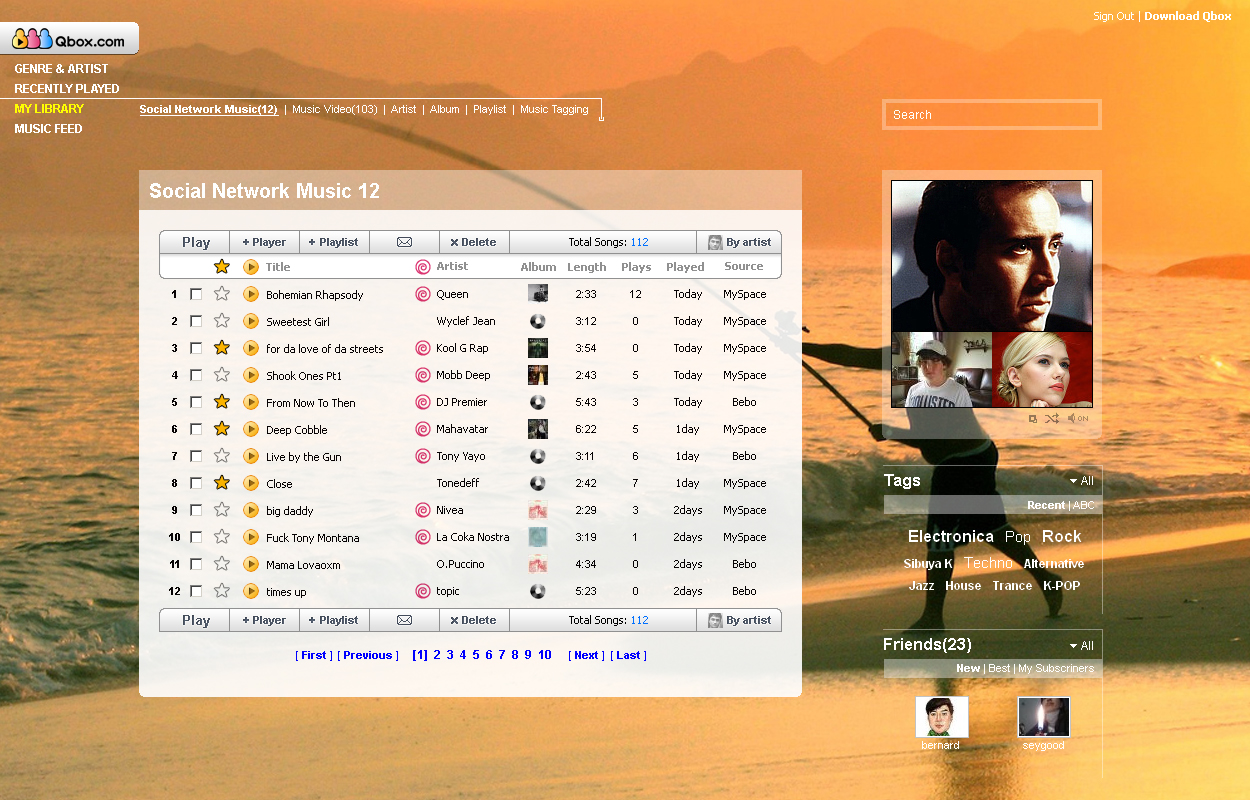Toggle shuffle in the player widget
The height and width of the screenshot is (800, 1250).
tap(1052, 418)
